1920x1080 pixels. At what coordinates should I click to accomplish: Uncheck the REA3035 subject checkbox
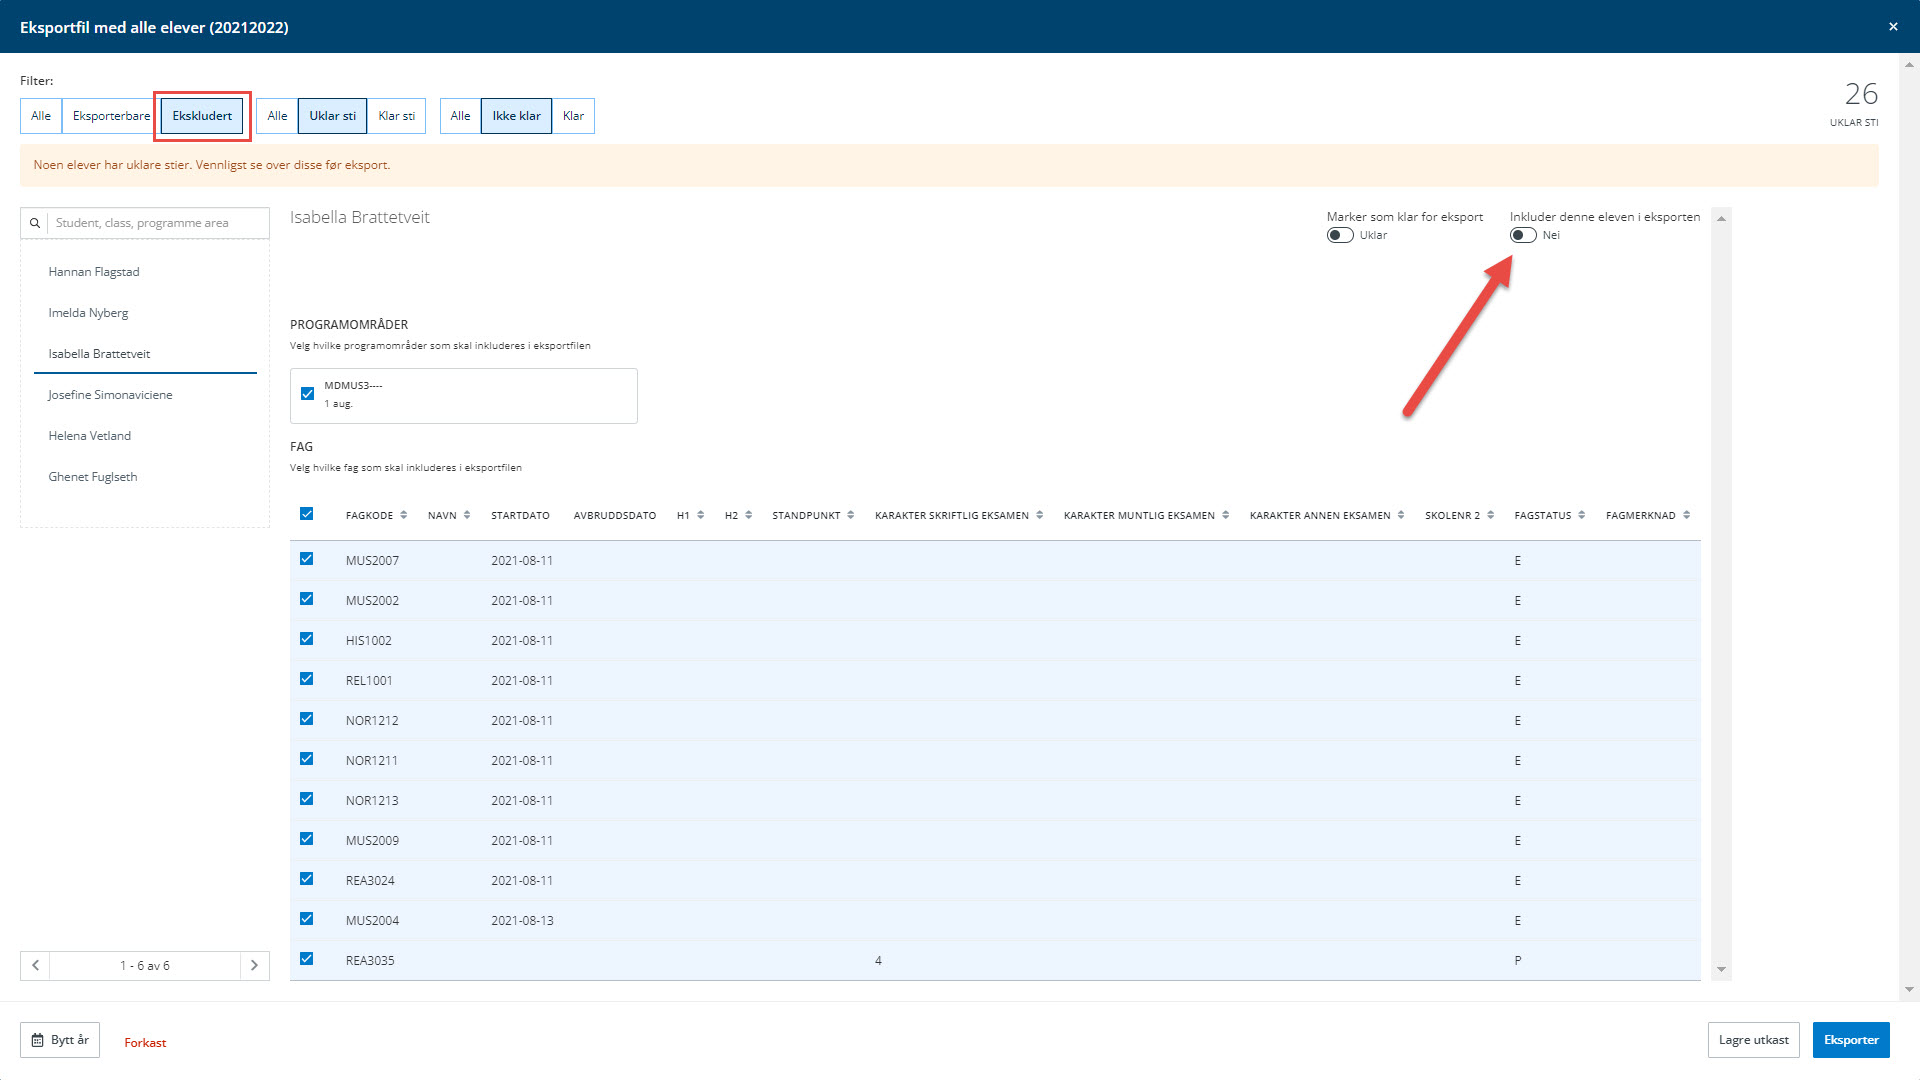click(307, 959)
